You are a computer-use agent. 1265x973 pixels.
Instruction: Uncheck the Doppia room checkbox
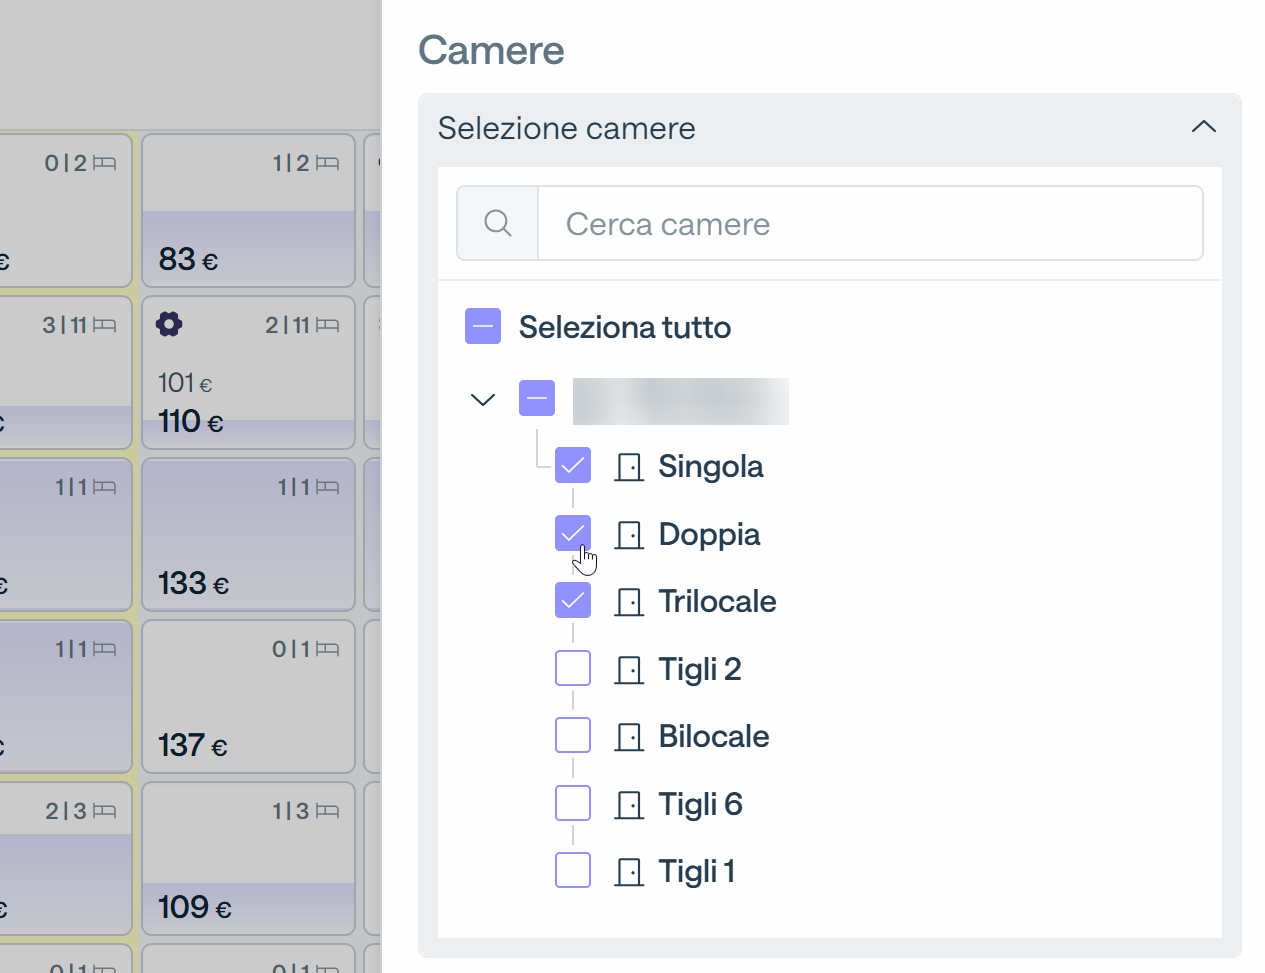click(573, 533)
